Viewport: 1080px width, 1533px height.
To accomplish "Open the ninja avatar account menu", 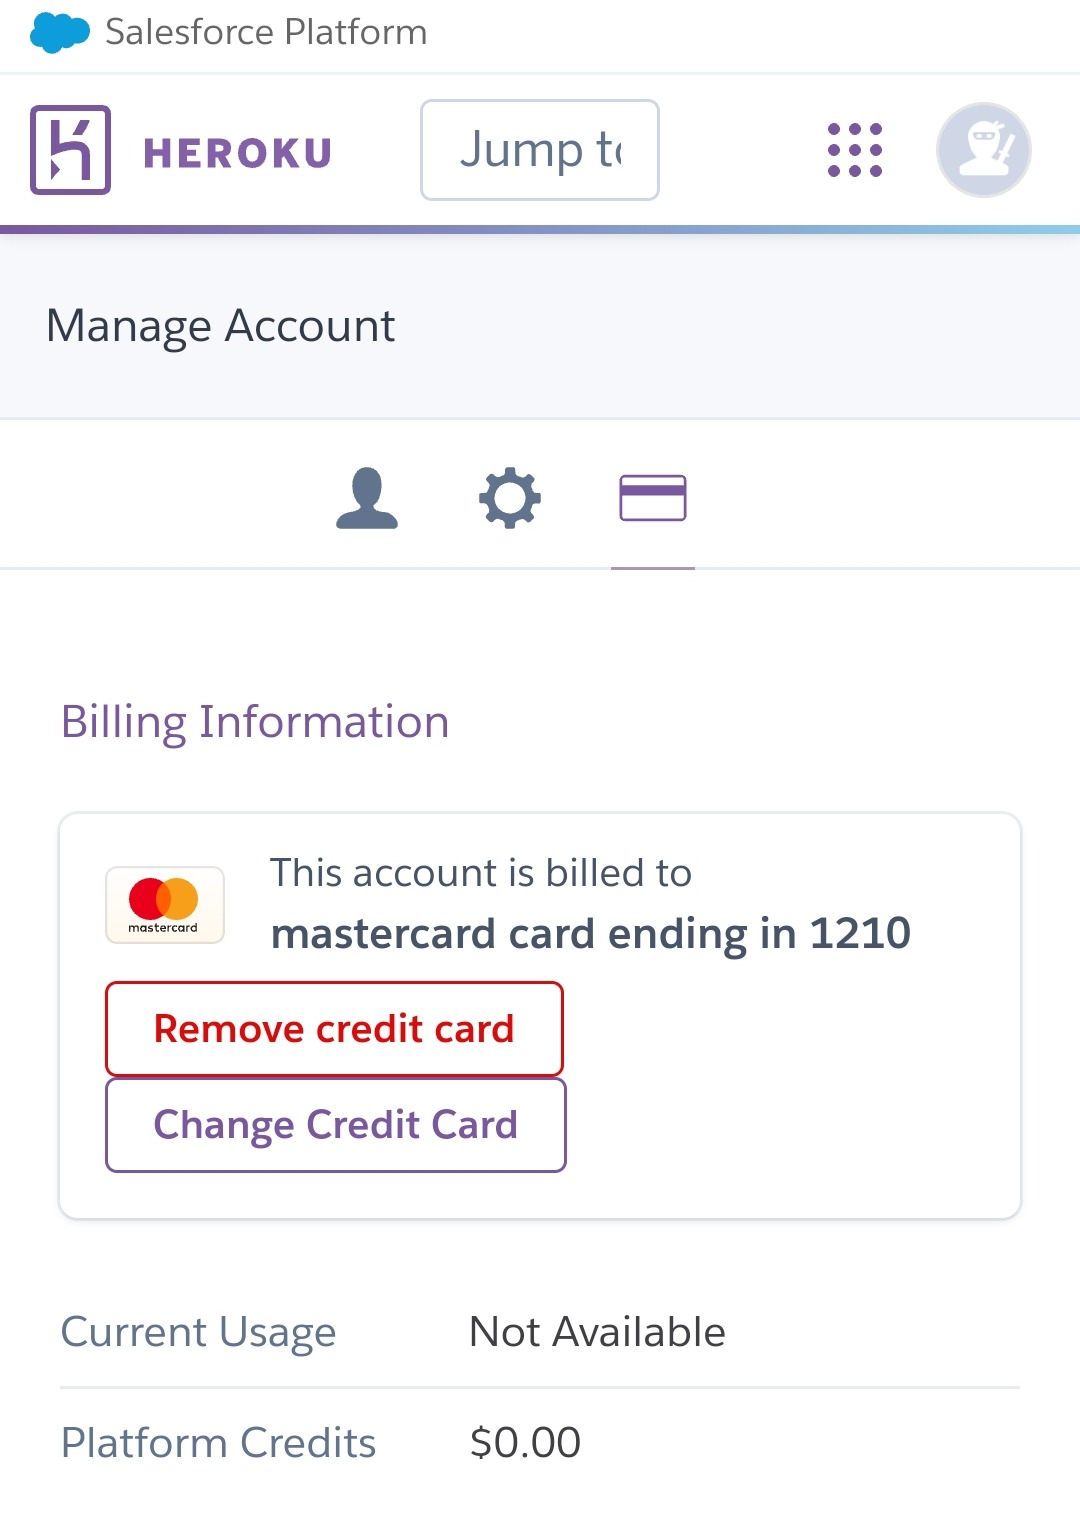I will pos(984,150).
